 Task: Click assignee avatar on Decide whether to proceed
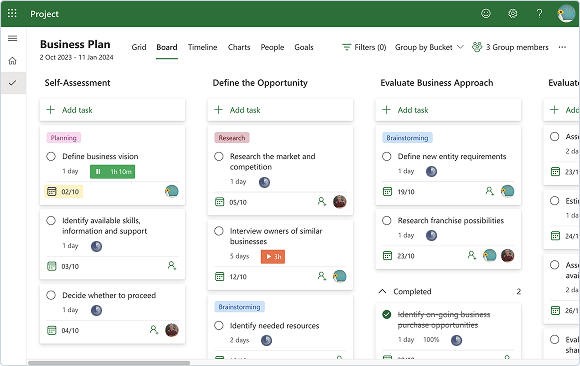[172, 330]
